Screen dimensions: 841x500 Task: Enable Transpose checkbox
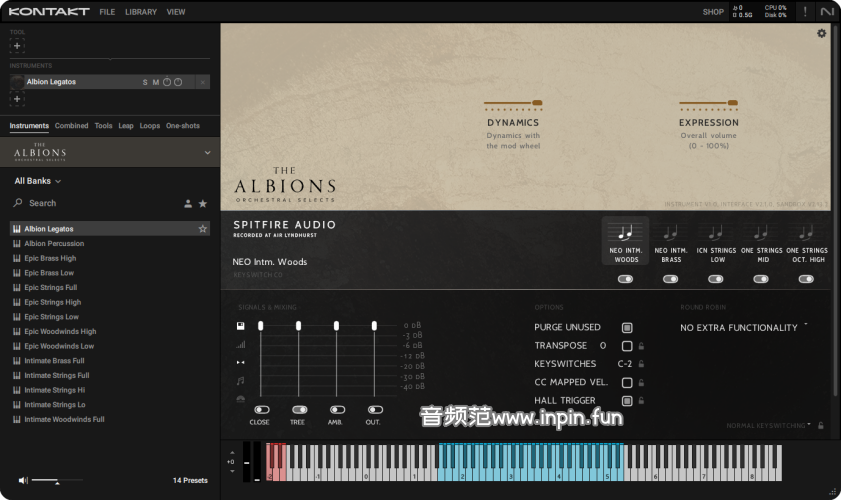[627, 346]
